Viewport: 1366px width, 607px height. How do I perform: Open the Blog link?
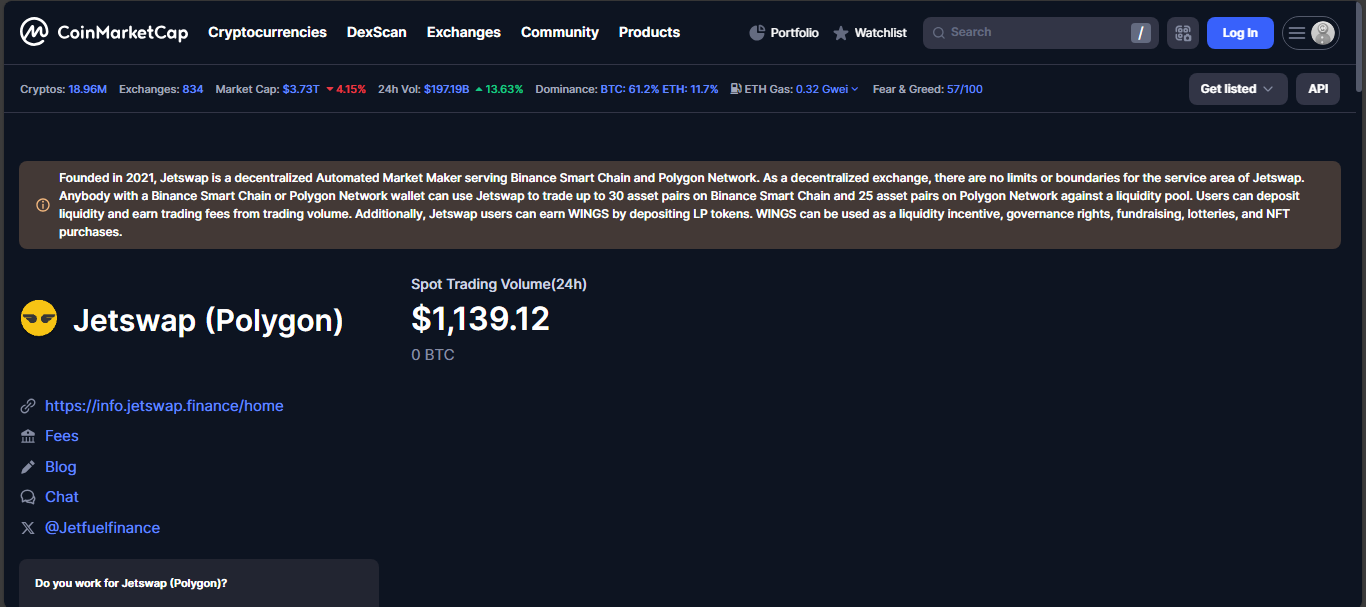click(61, 467)
